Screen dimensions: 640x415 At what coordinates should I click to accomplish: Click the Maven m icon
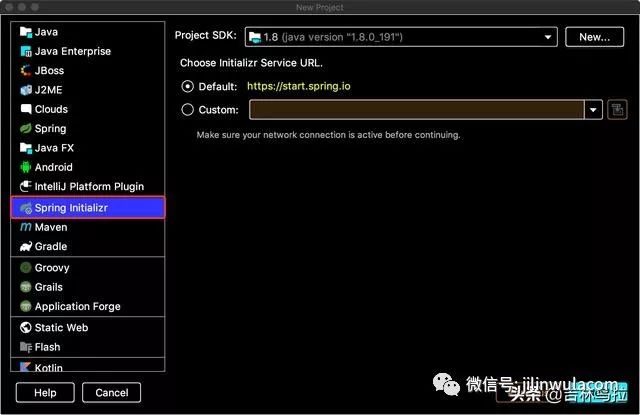[x=26, y=227]
